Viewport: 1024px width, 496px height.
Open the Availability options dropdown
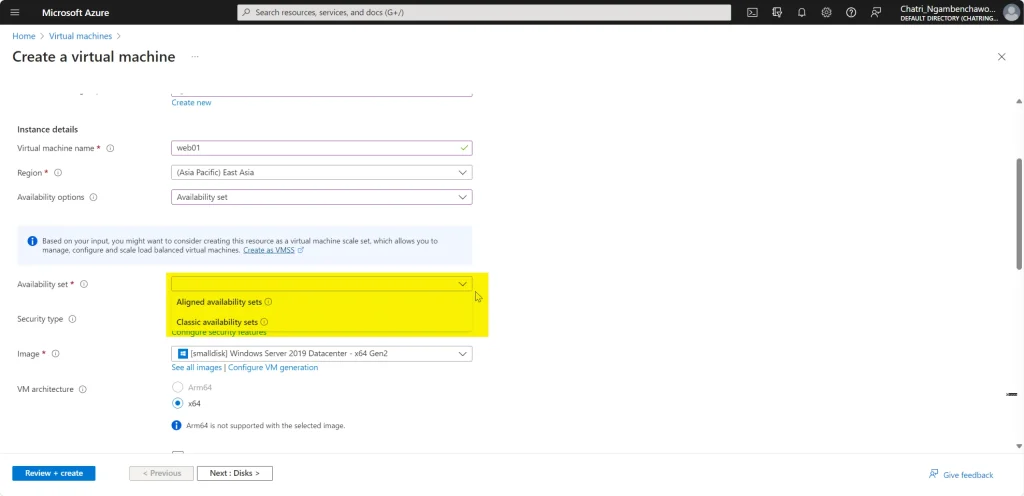(321, 197)
